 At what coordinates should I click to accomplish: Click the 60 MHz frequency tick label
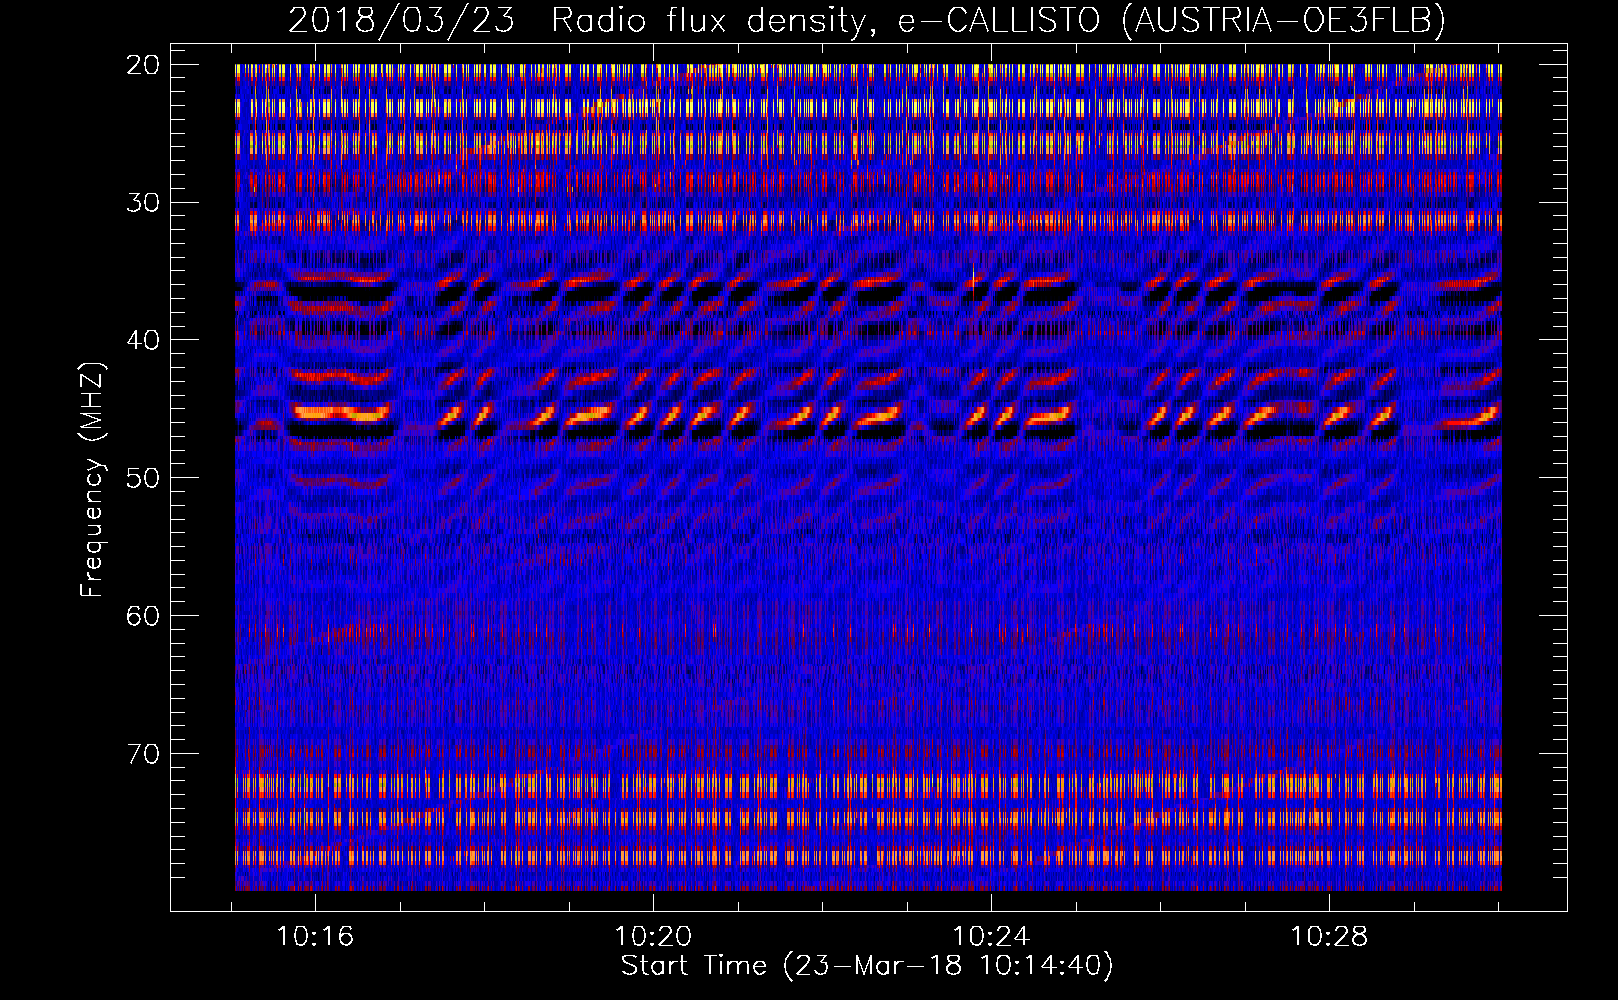[144, 616]
